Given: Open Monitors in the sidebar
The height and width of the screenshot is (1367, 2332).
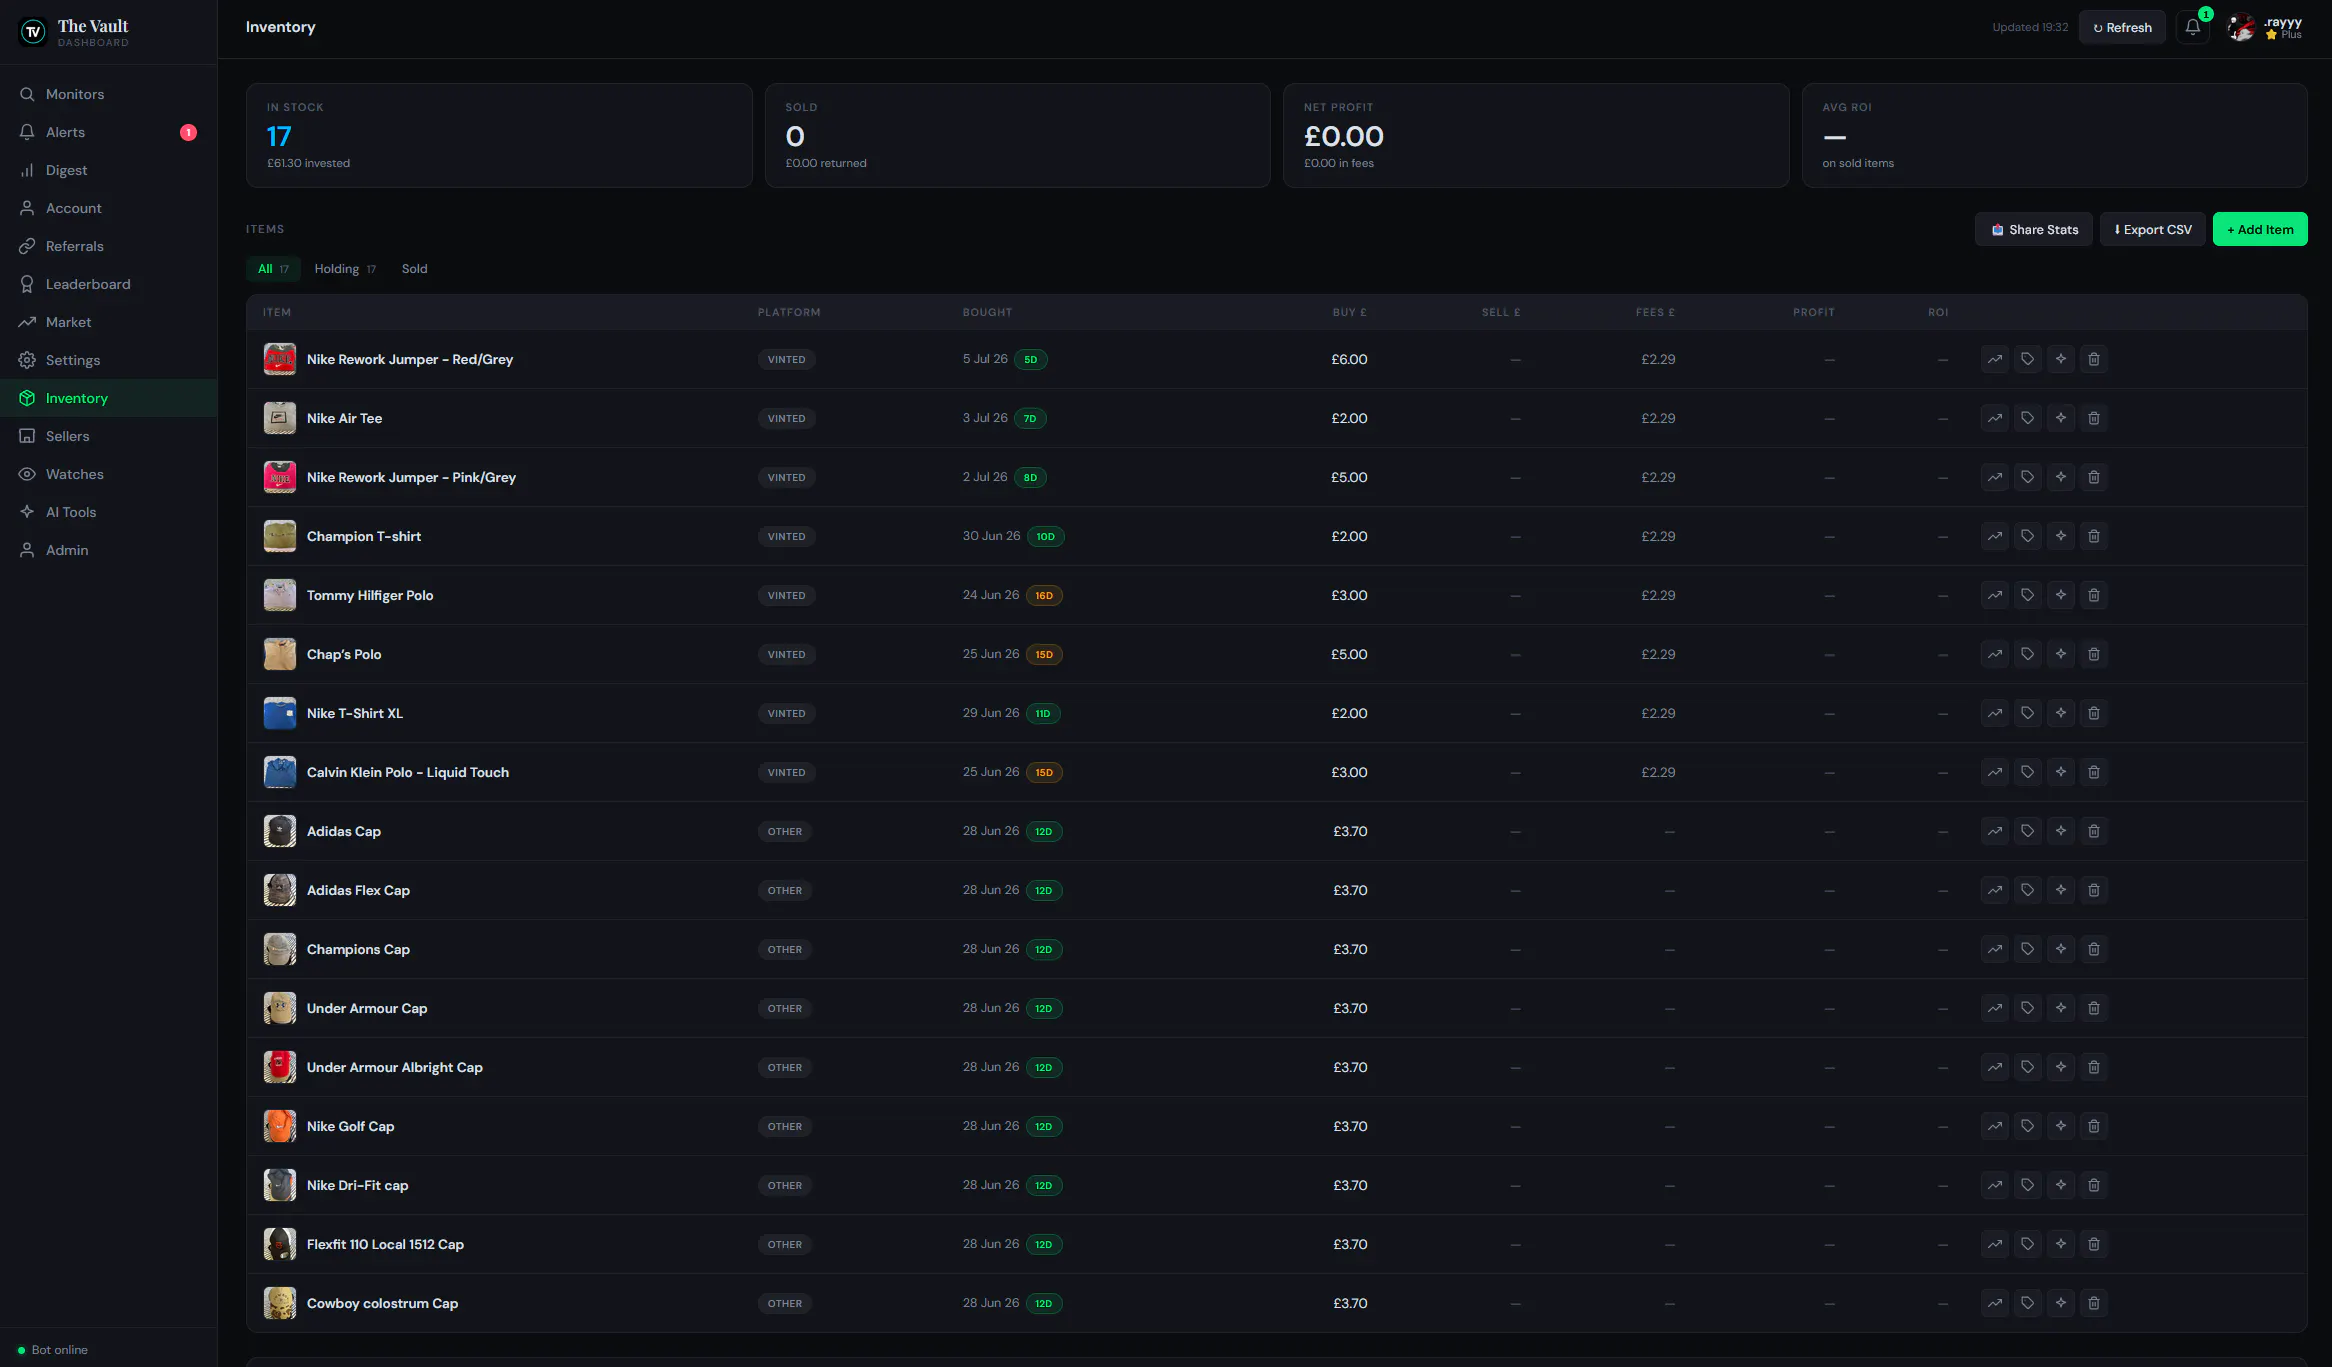Looking at the screenshot, I should (x=108, y=94).
